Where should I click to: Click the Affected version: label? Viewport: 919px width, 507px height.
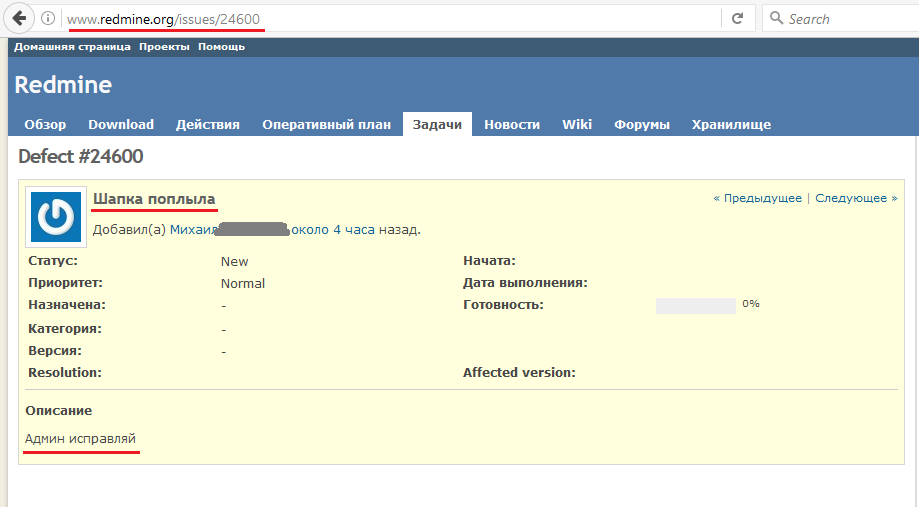(519, 373)
